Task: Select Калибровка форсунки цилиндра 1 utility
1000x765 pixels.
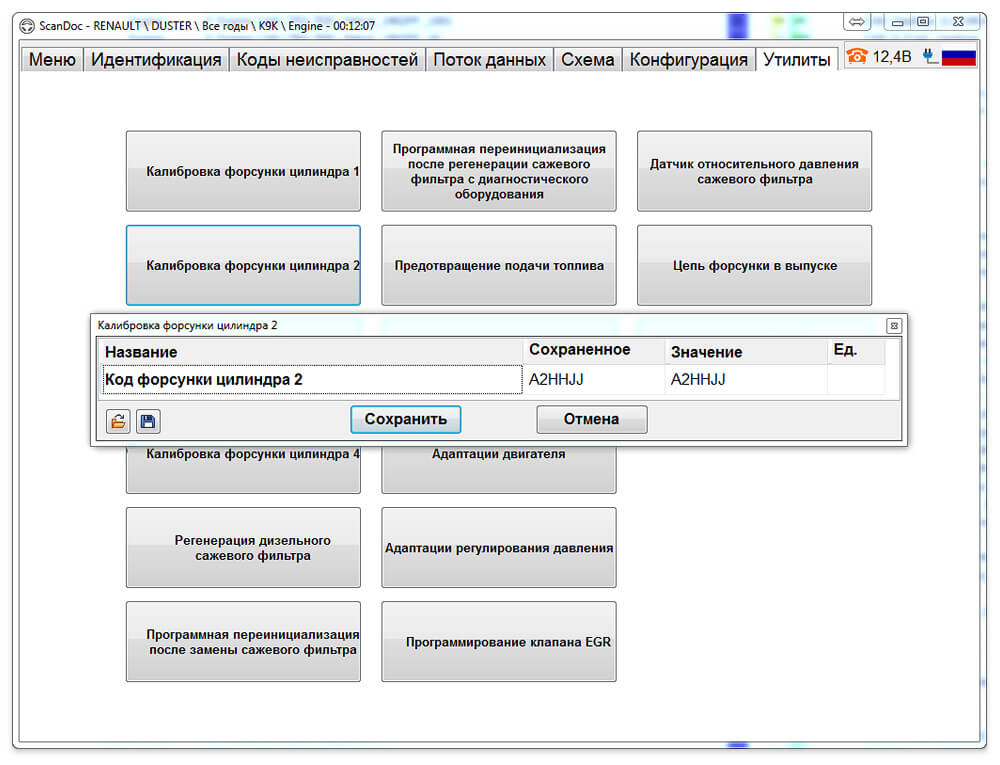Action: point(244,171)
